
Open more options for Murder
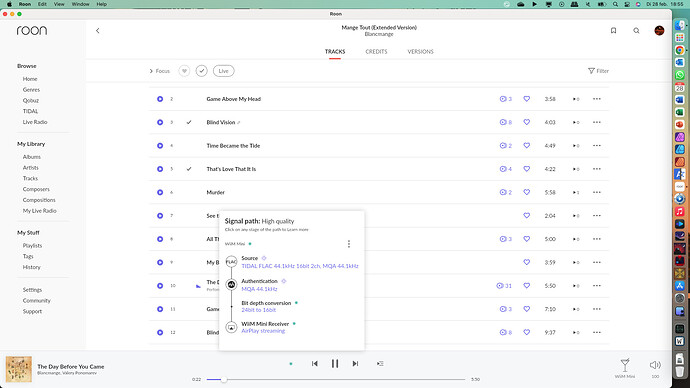pos(597,192)
